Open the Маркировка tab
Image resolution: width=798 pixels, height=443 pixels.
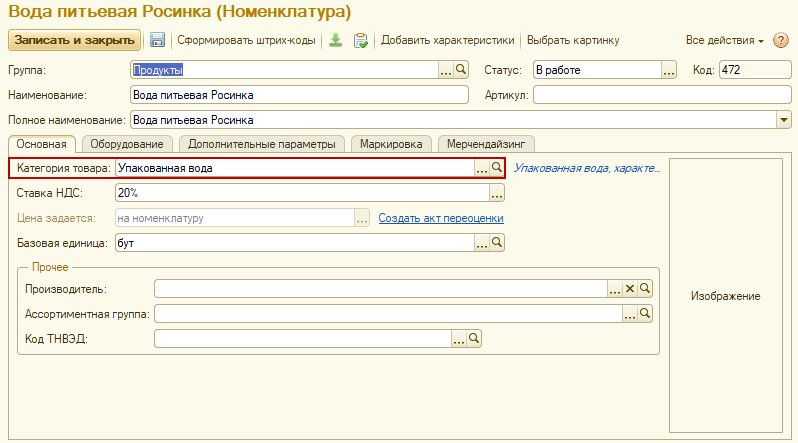click(391, 144)
